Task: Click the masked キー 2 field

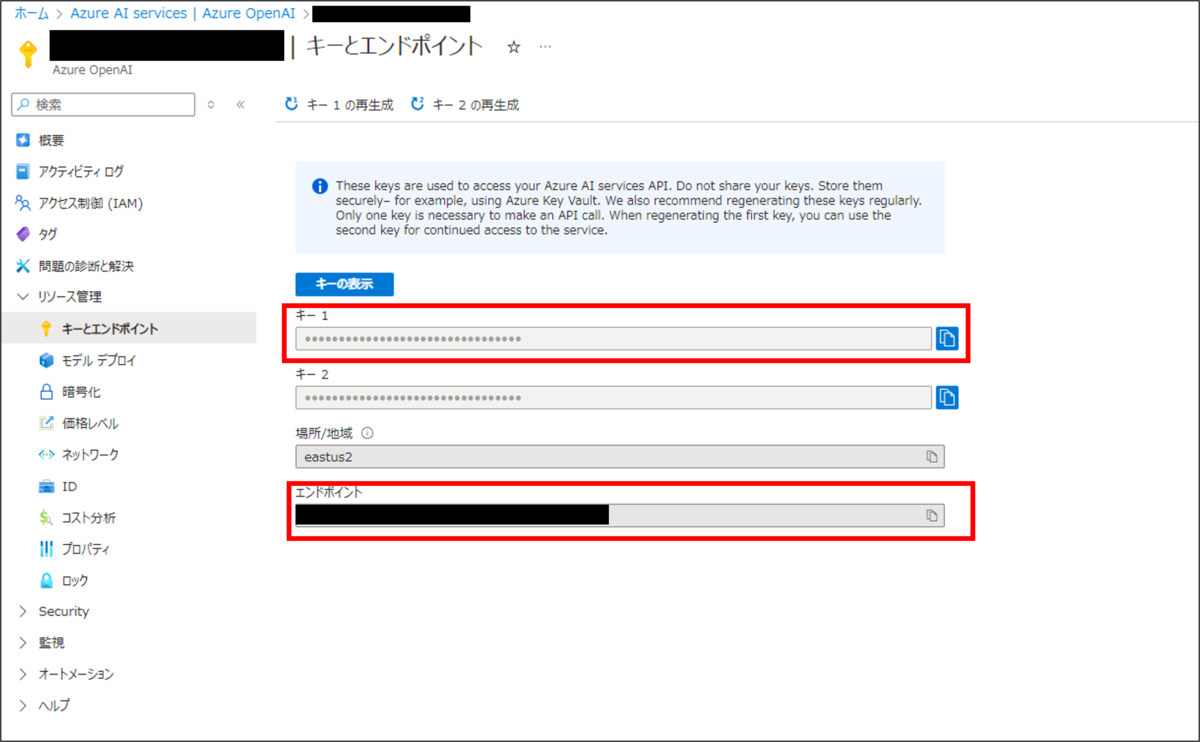Action: pyautogui.click(x=613, y=397)
